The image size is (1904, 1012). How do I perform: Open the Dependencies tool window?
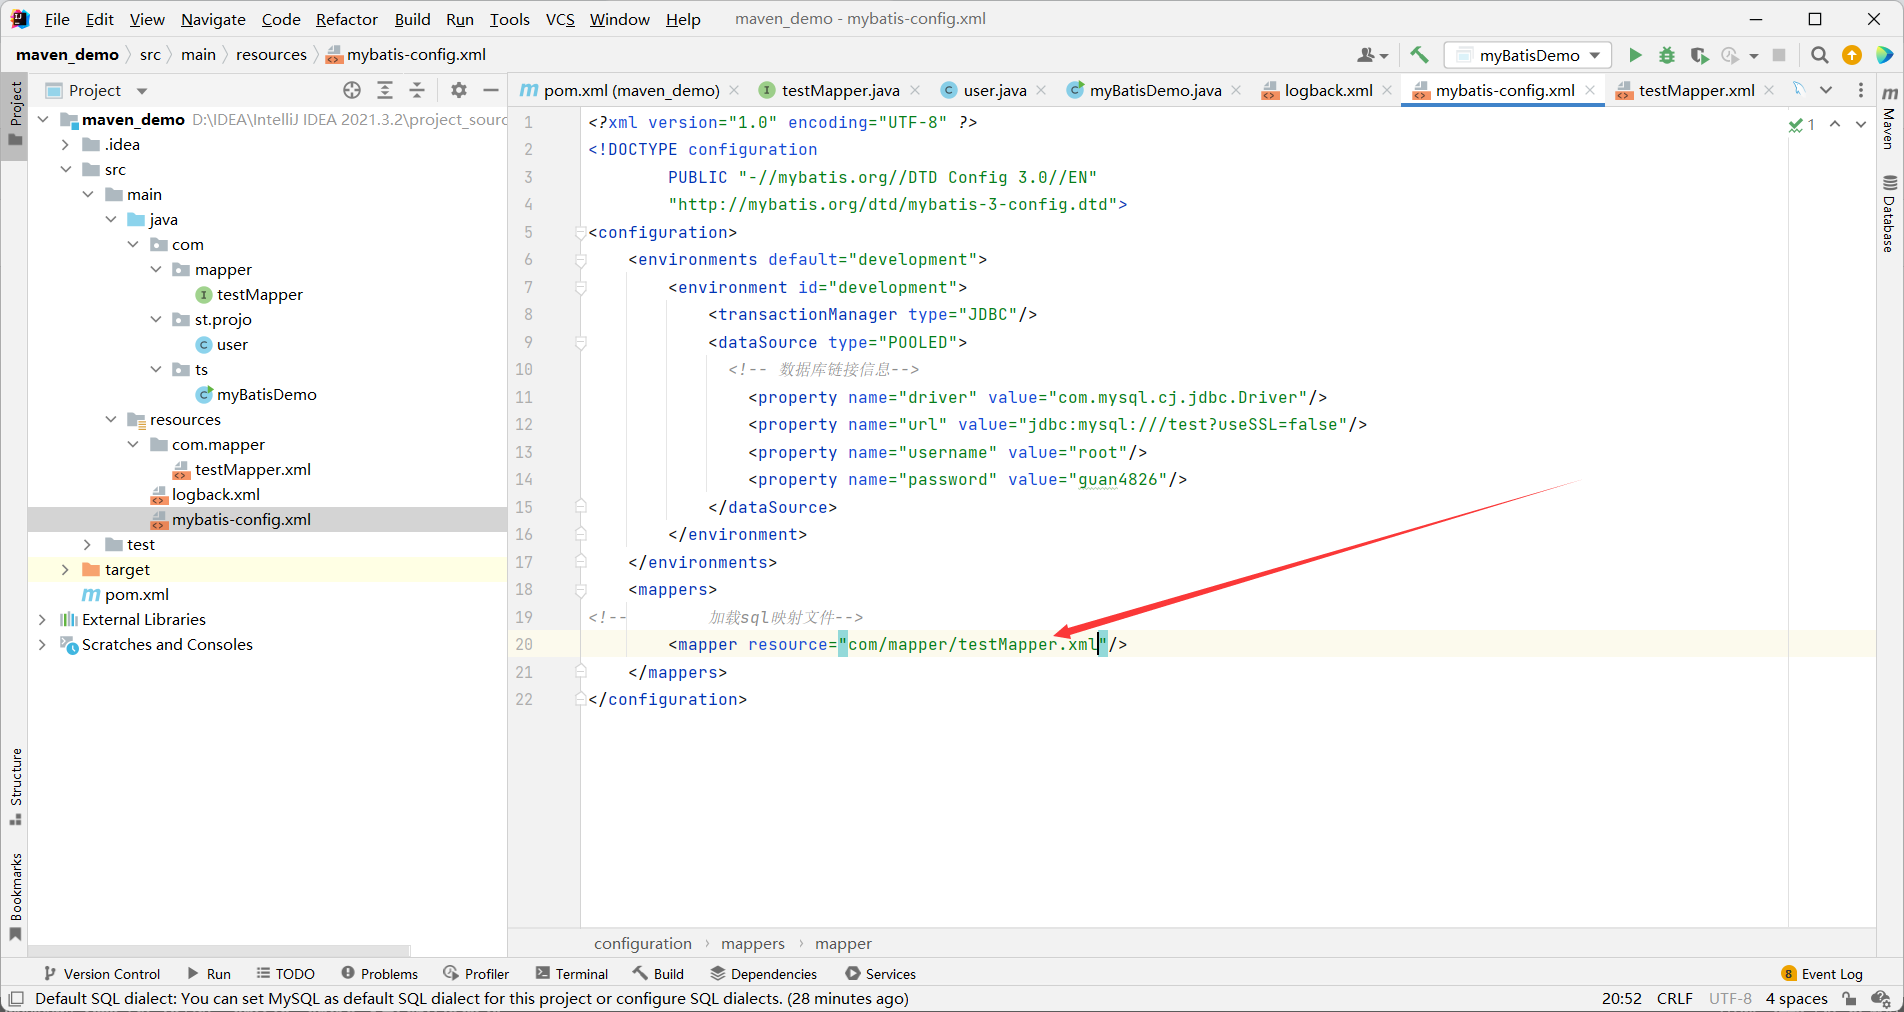click(764, 973)
